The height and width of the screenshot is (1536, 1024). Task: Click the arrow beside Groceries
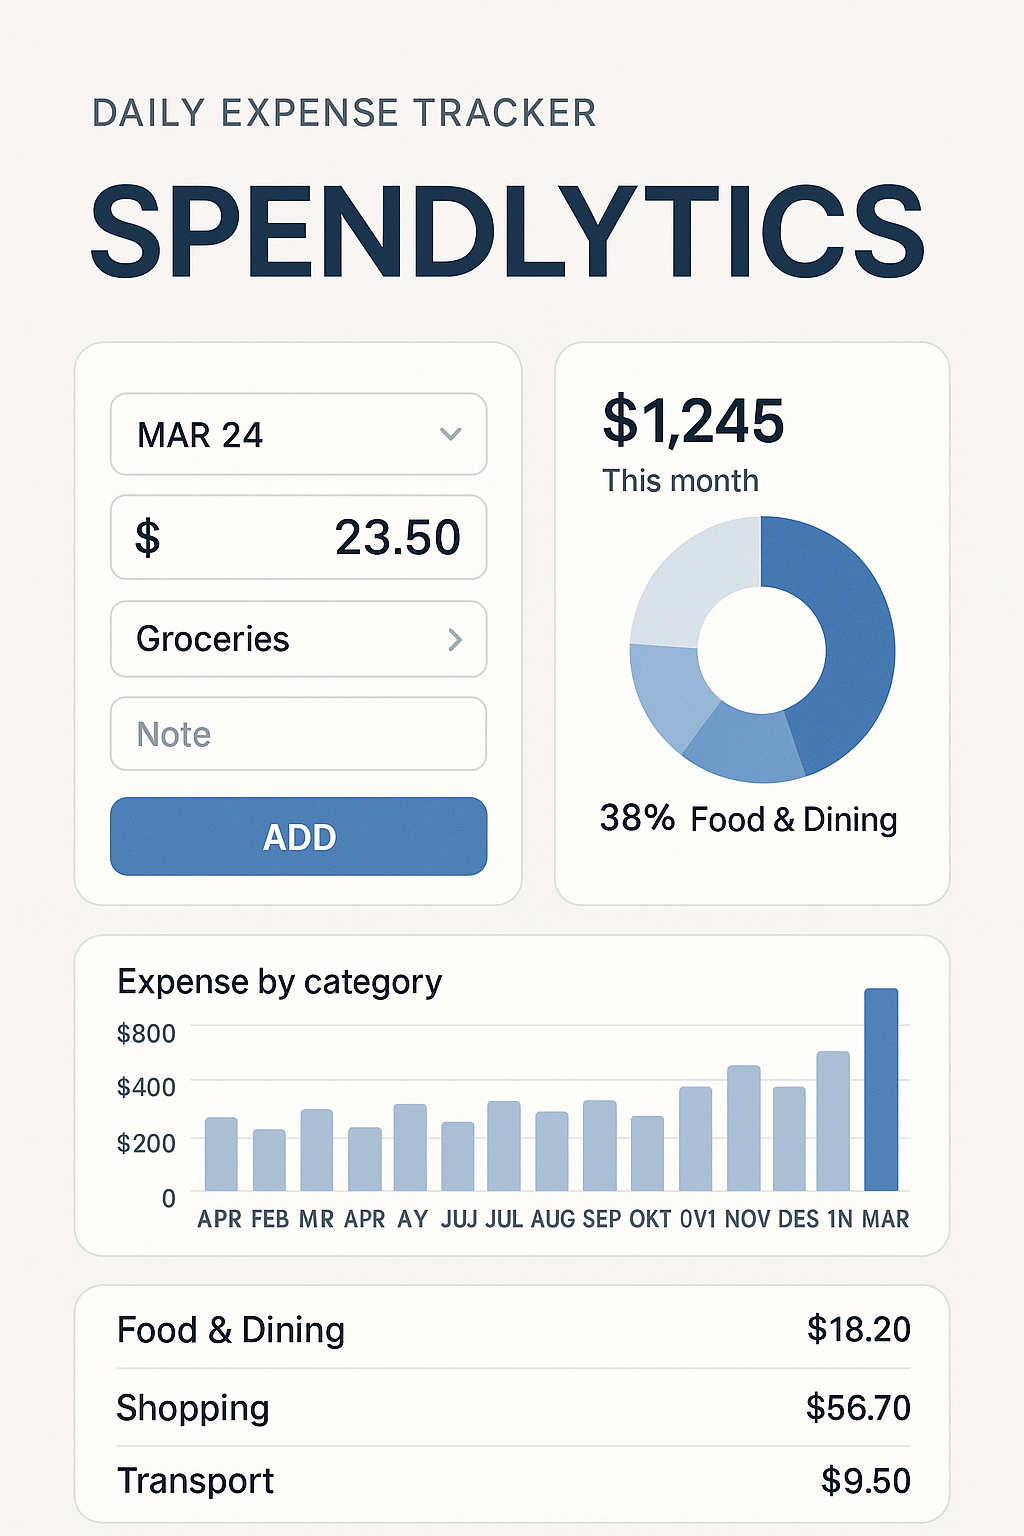pyautogui.click(x=455, y=640)
